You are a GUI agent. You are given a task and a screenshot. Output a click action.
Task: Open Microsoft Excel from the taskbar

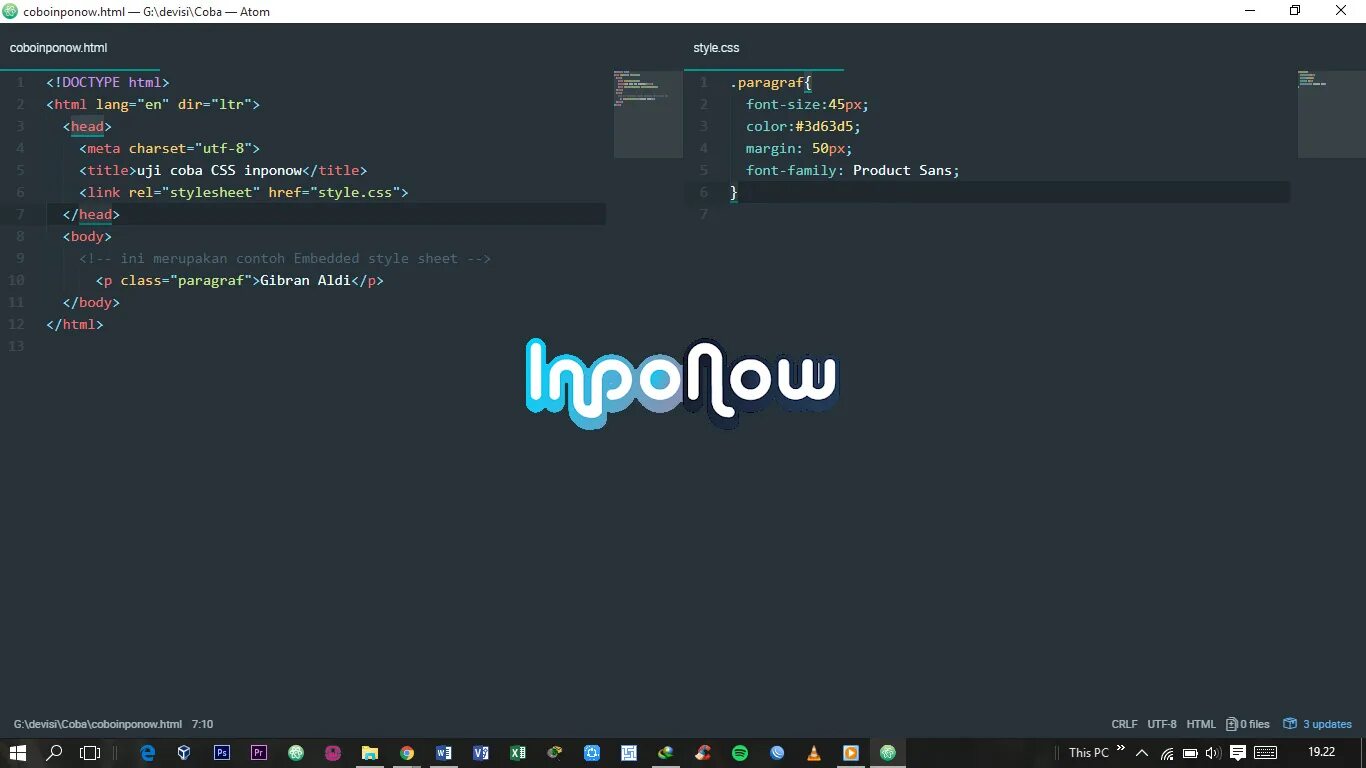(x=518, y=752)
